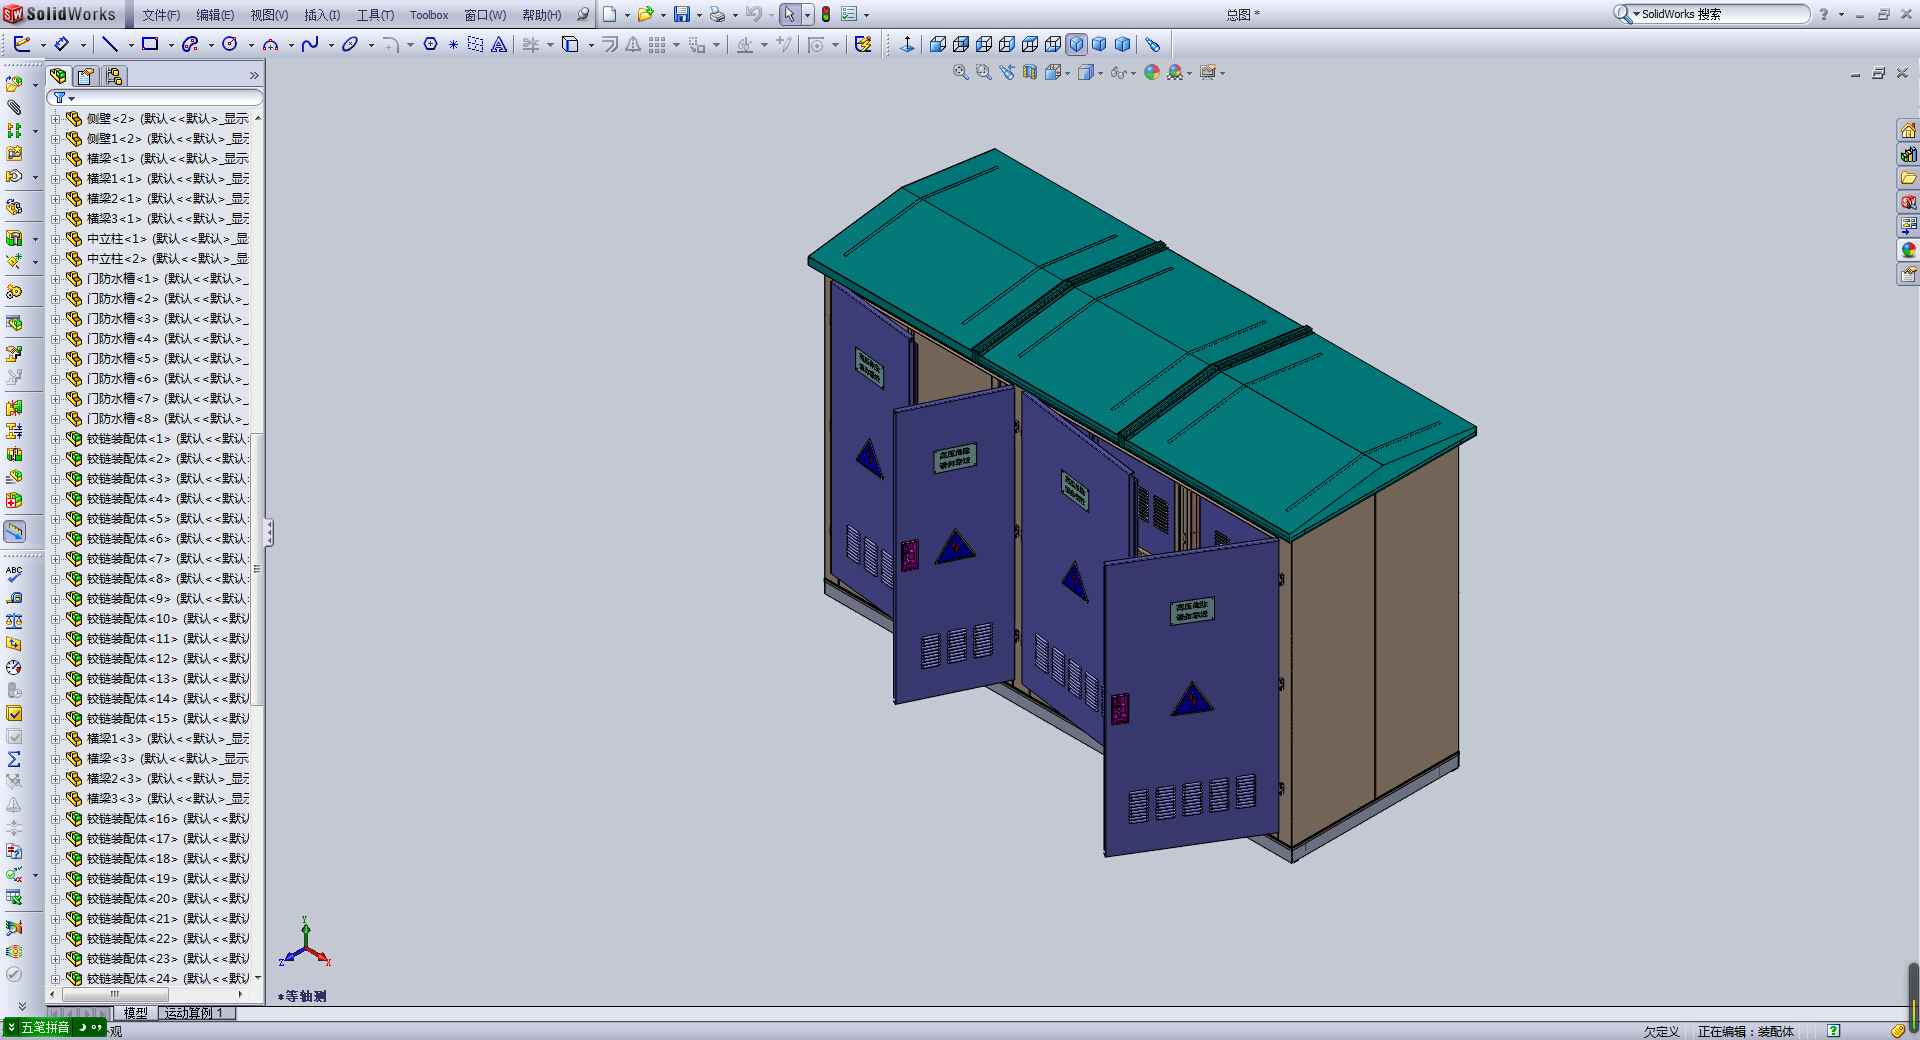Expand the 横梁<1> tree node
This screenshot has height=1040, width=1920.
coord(56,158)
